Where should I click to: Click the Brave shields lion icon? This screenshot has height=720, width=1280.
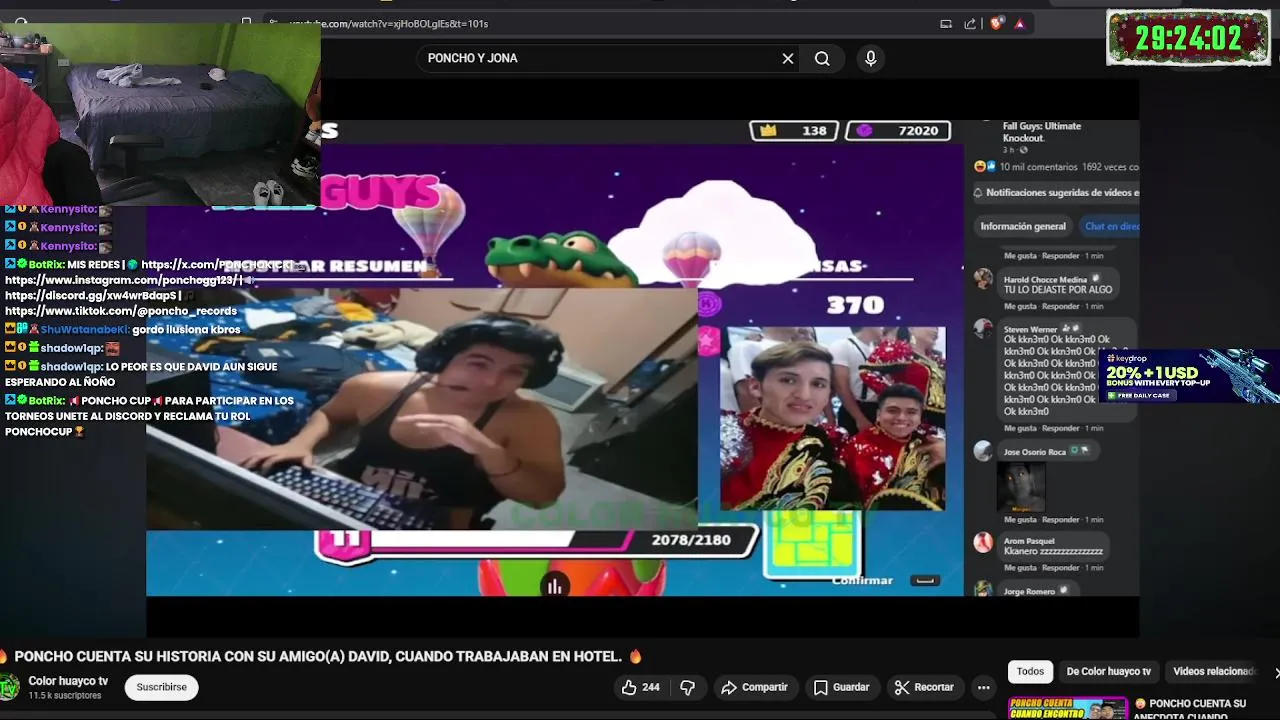coord(996,24)
